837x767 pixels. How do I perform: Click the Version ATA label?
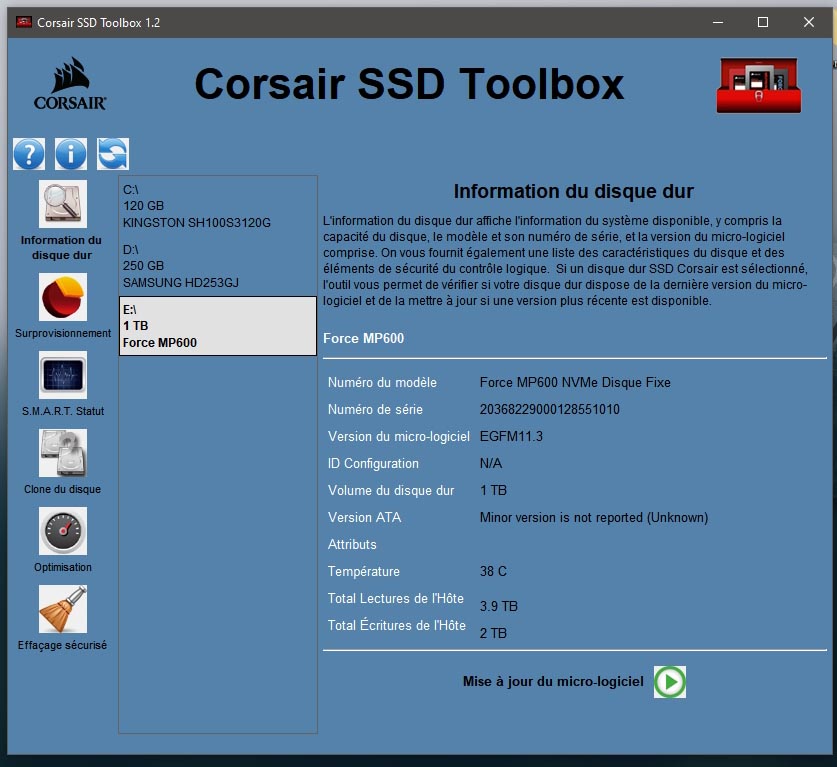point(365,517)
